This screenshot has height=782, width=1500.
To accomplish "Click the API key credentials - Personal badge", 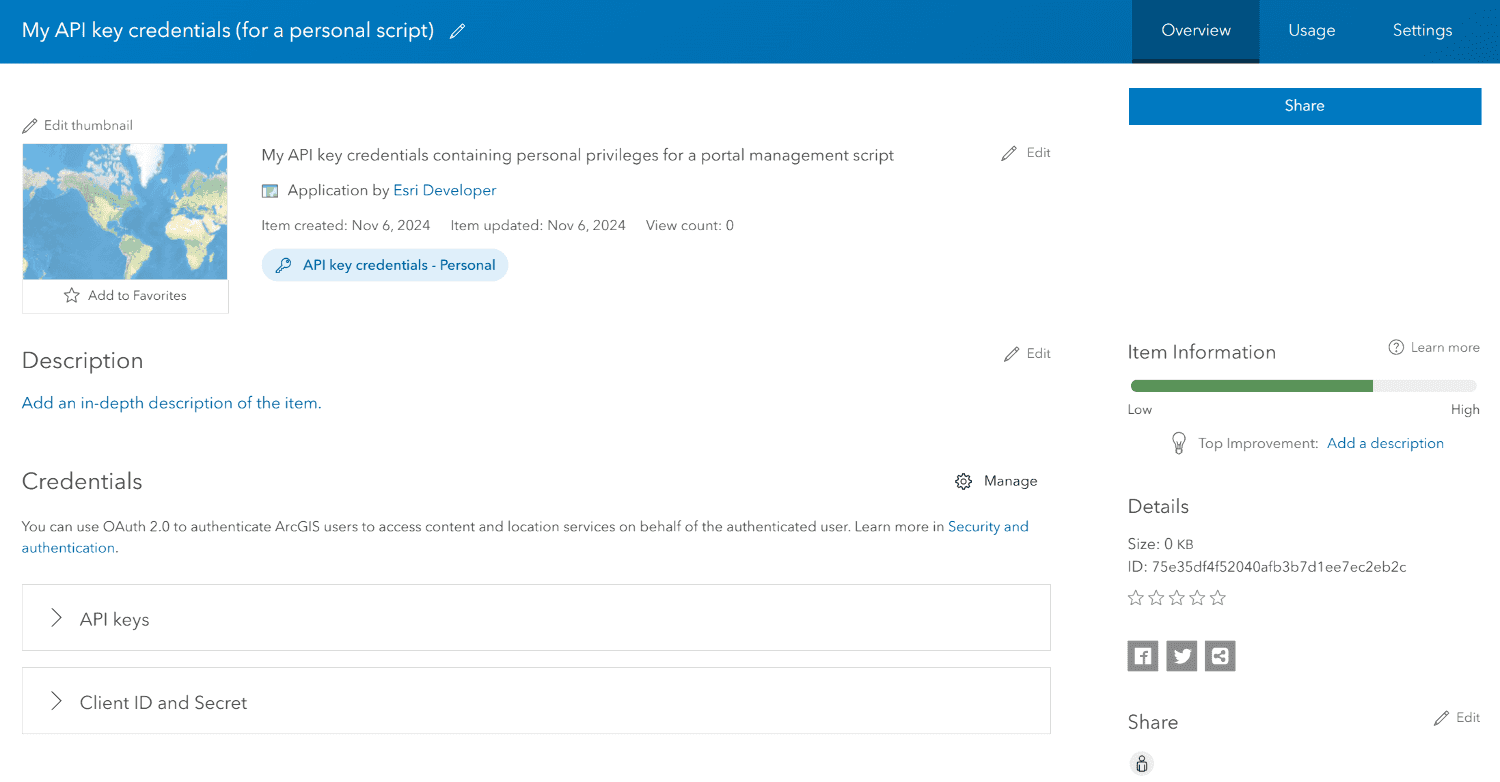I will [x=384, y=264].
